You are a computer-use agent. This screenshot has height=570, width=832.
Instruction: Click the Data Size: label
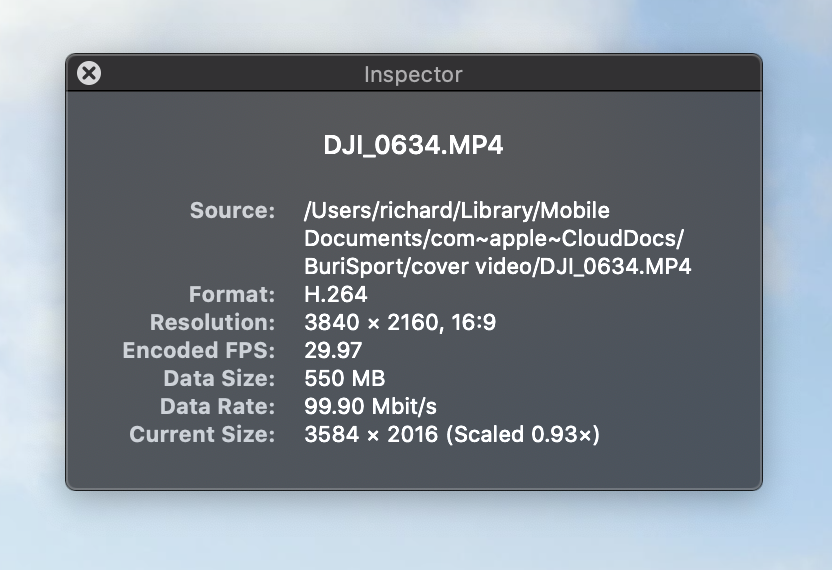pos(219,378)
